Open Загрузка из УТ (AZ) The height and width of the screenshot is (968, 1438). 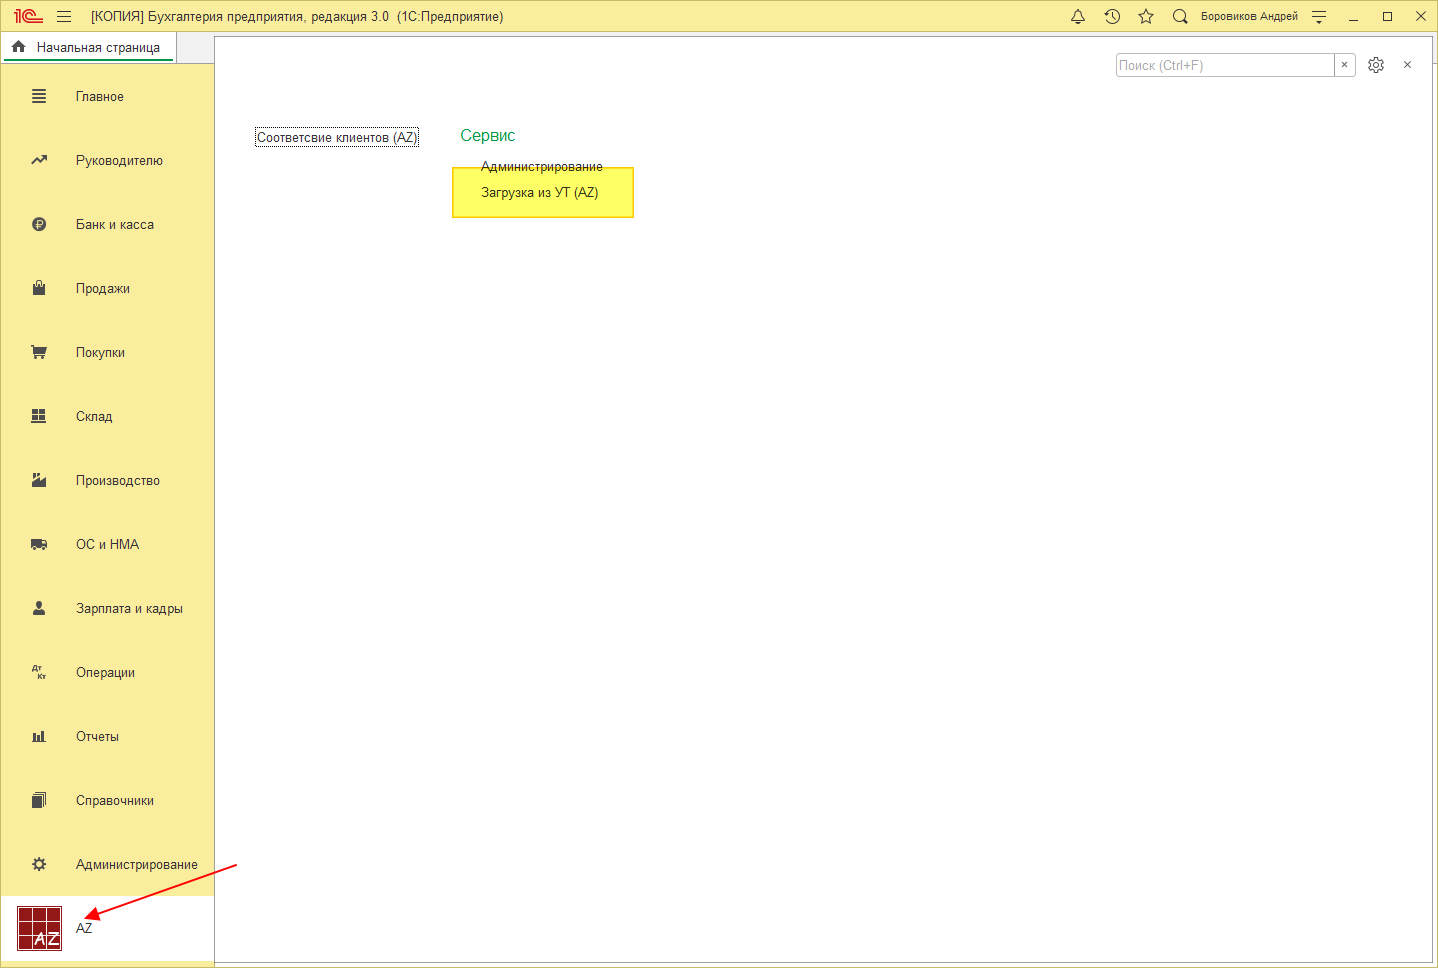539,193
